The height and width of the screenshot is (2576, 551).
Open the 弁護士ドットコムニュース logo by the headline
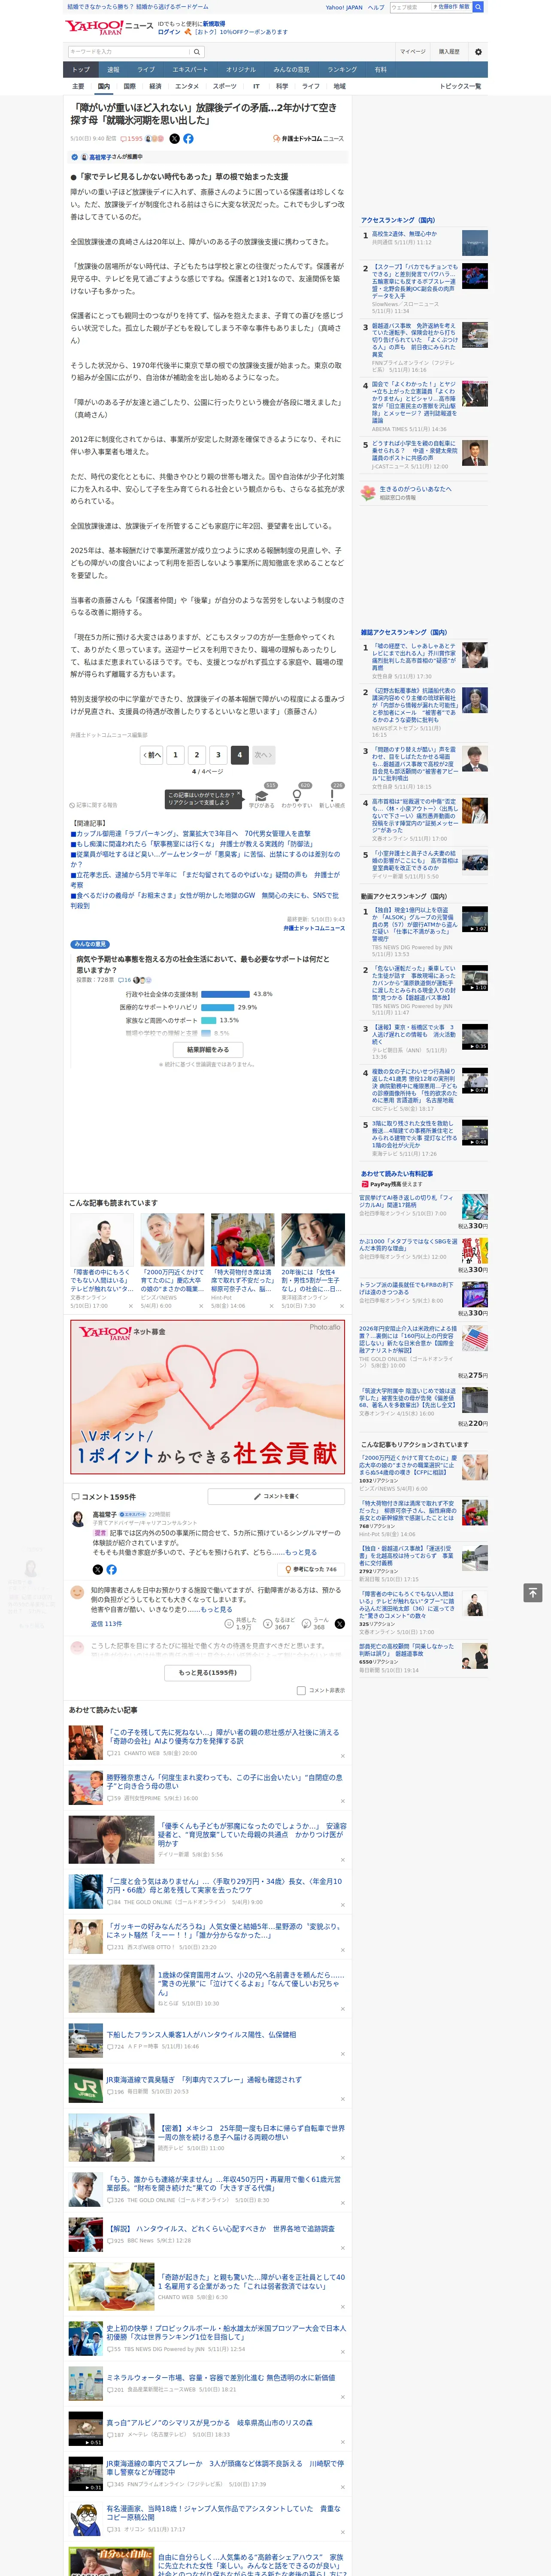(x=308, y=139)
